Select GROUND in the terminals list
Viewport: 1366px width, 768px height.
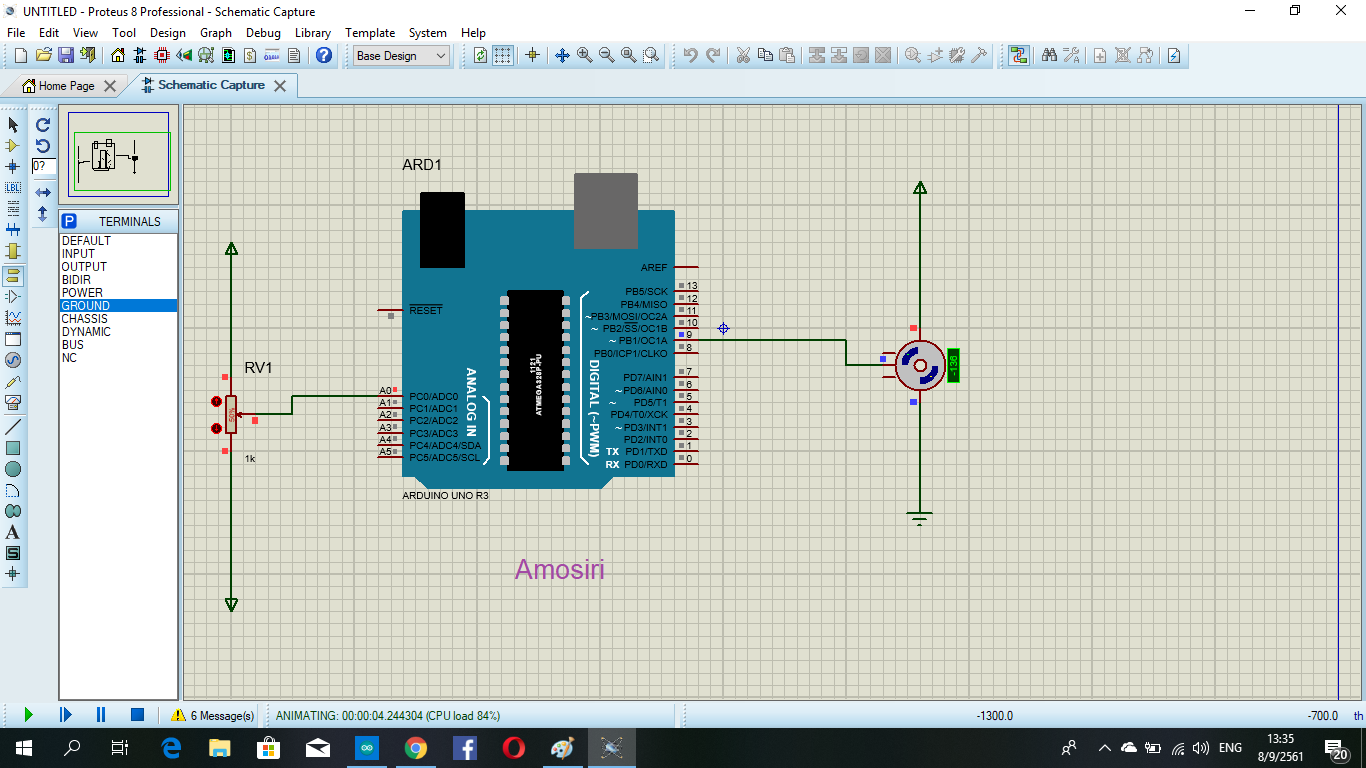click(x=118, y=306)
